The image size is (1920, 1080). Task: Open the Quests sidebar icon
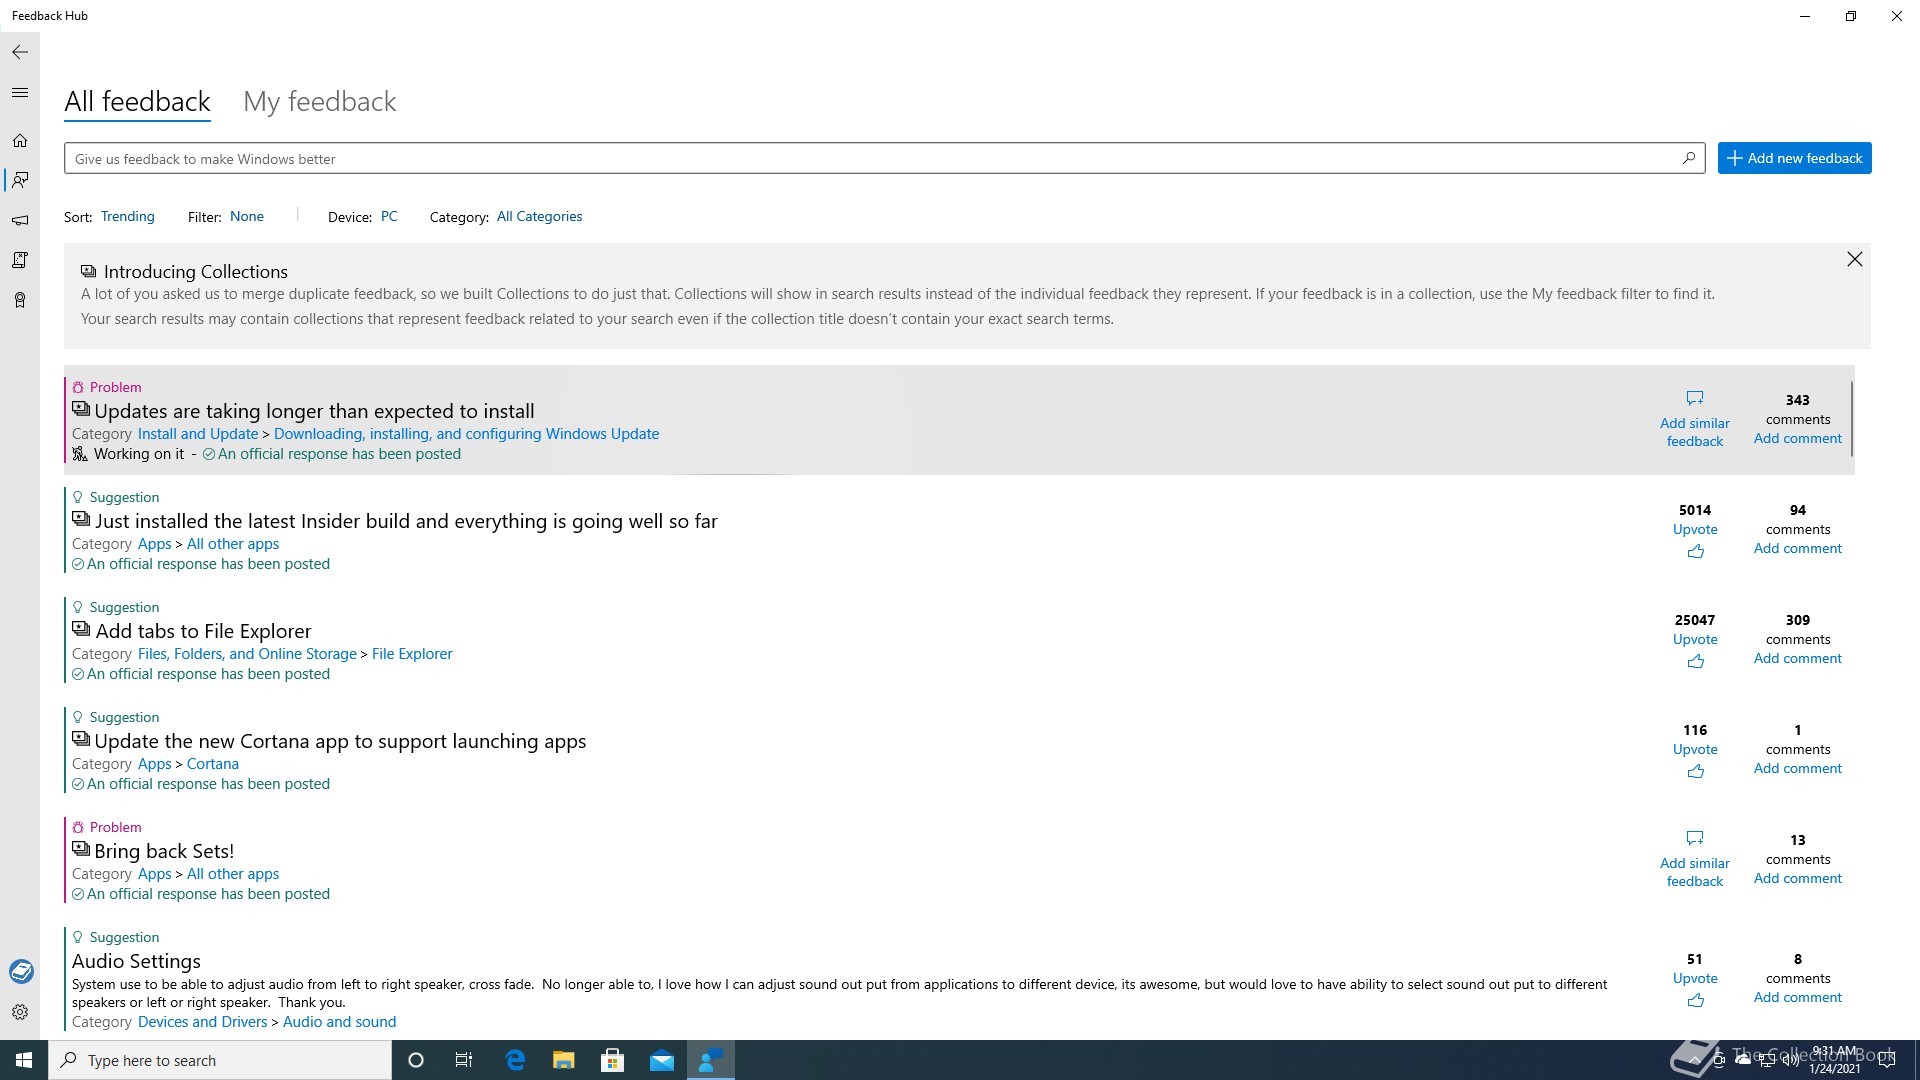click(20, 260)
